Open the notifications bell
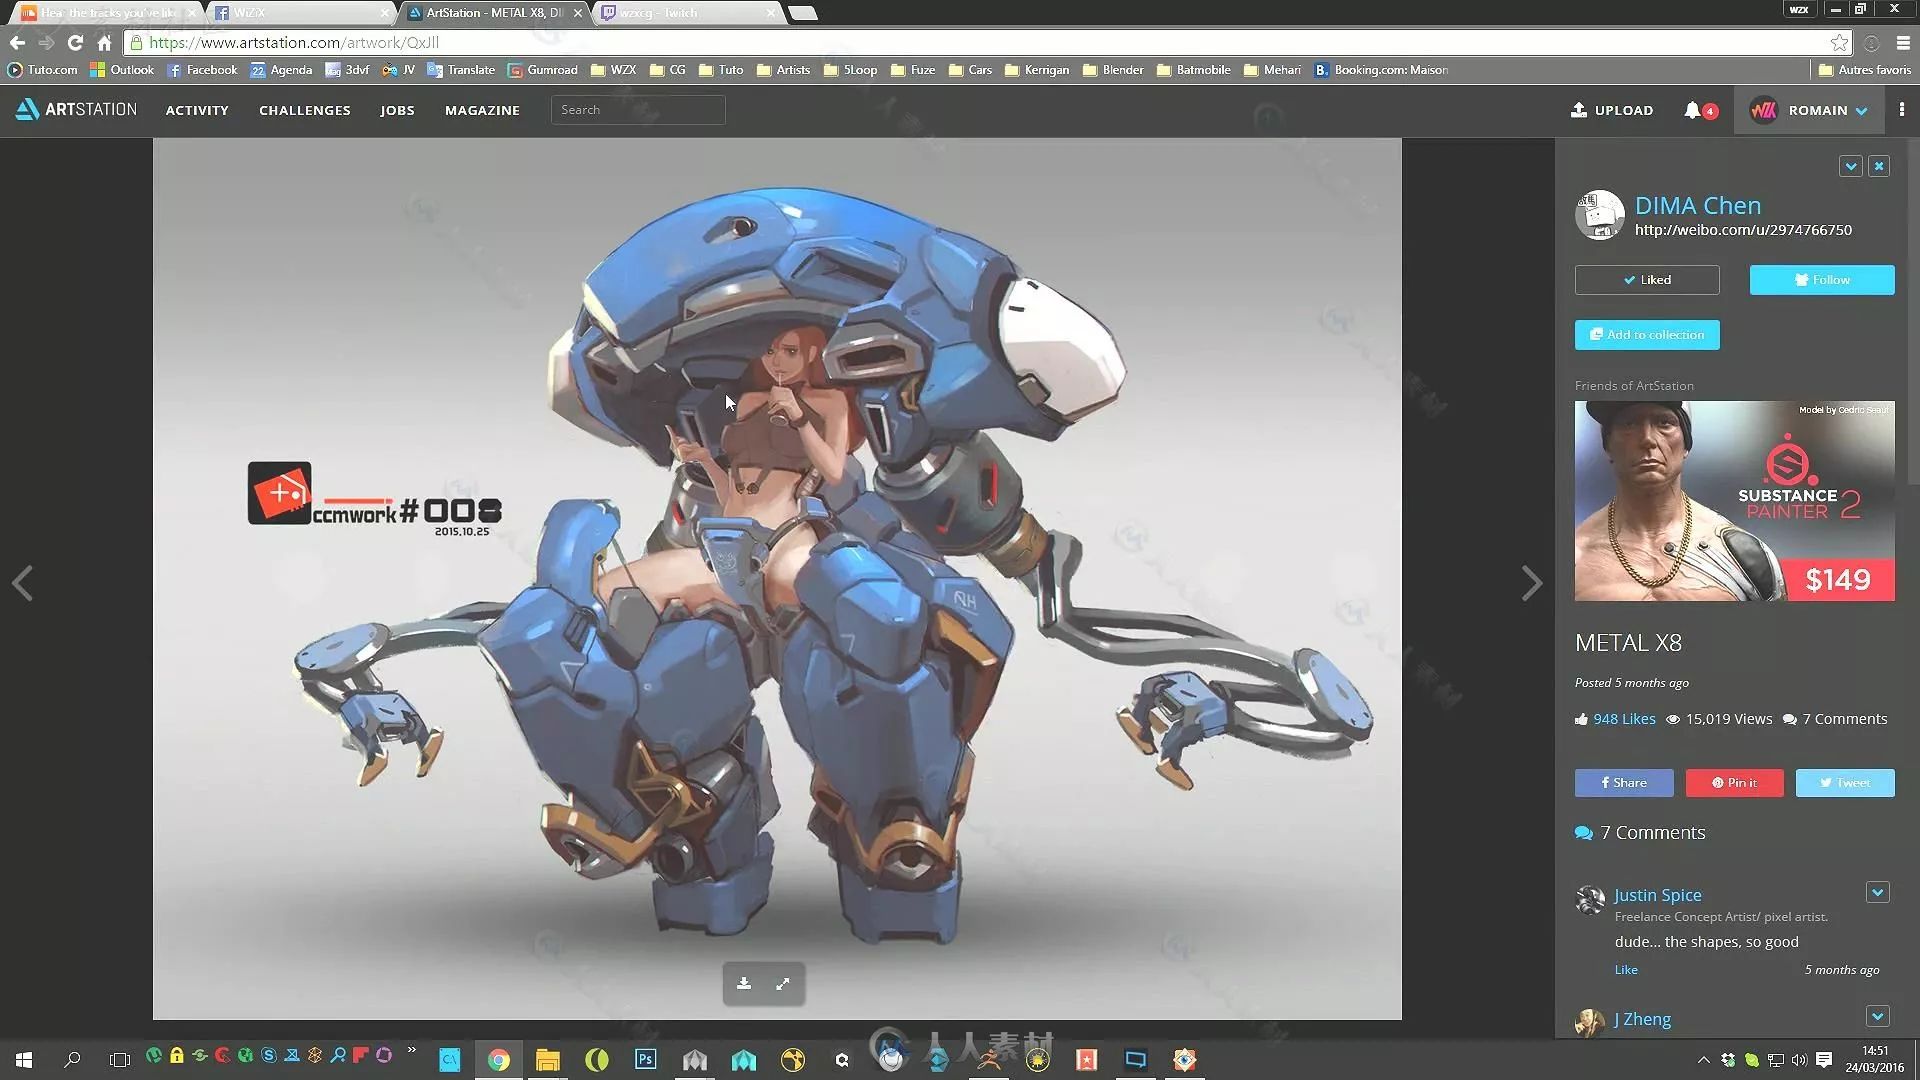This screenshot has width=1920, height=1080. point(1693,110)
